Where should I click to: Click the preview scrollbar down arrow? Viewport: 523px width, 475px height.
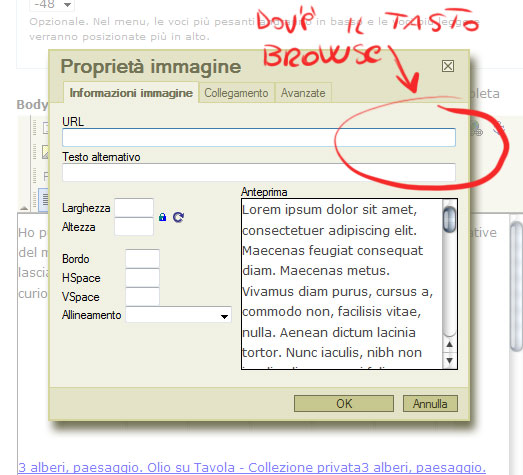pyautogui.click(x=449, y=361)
